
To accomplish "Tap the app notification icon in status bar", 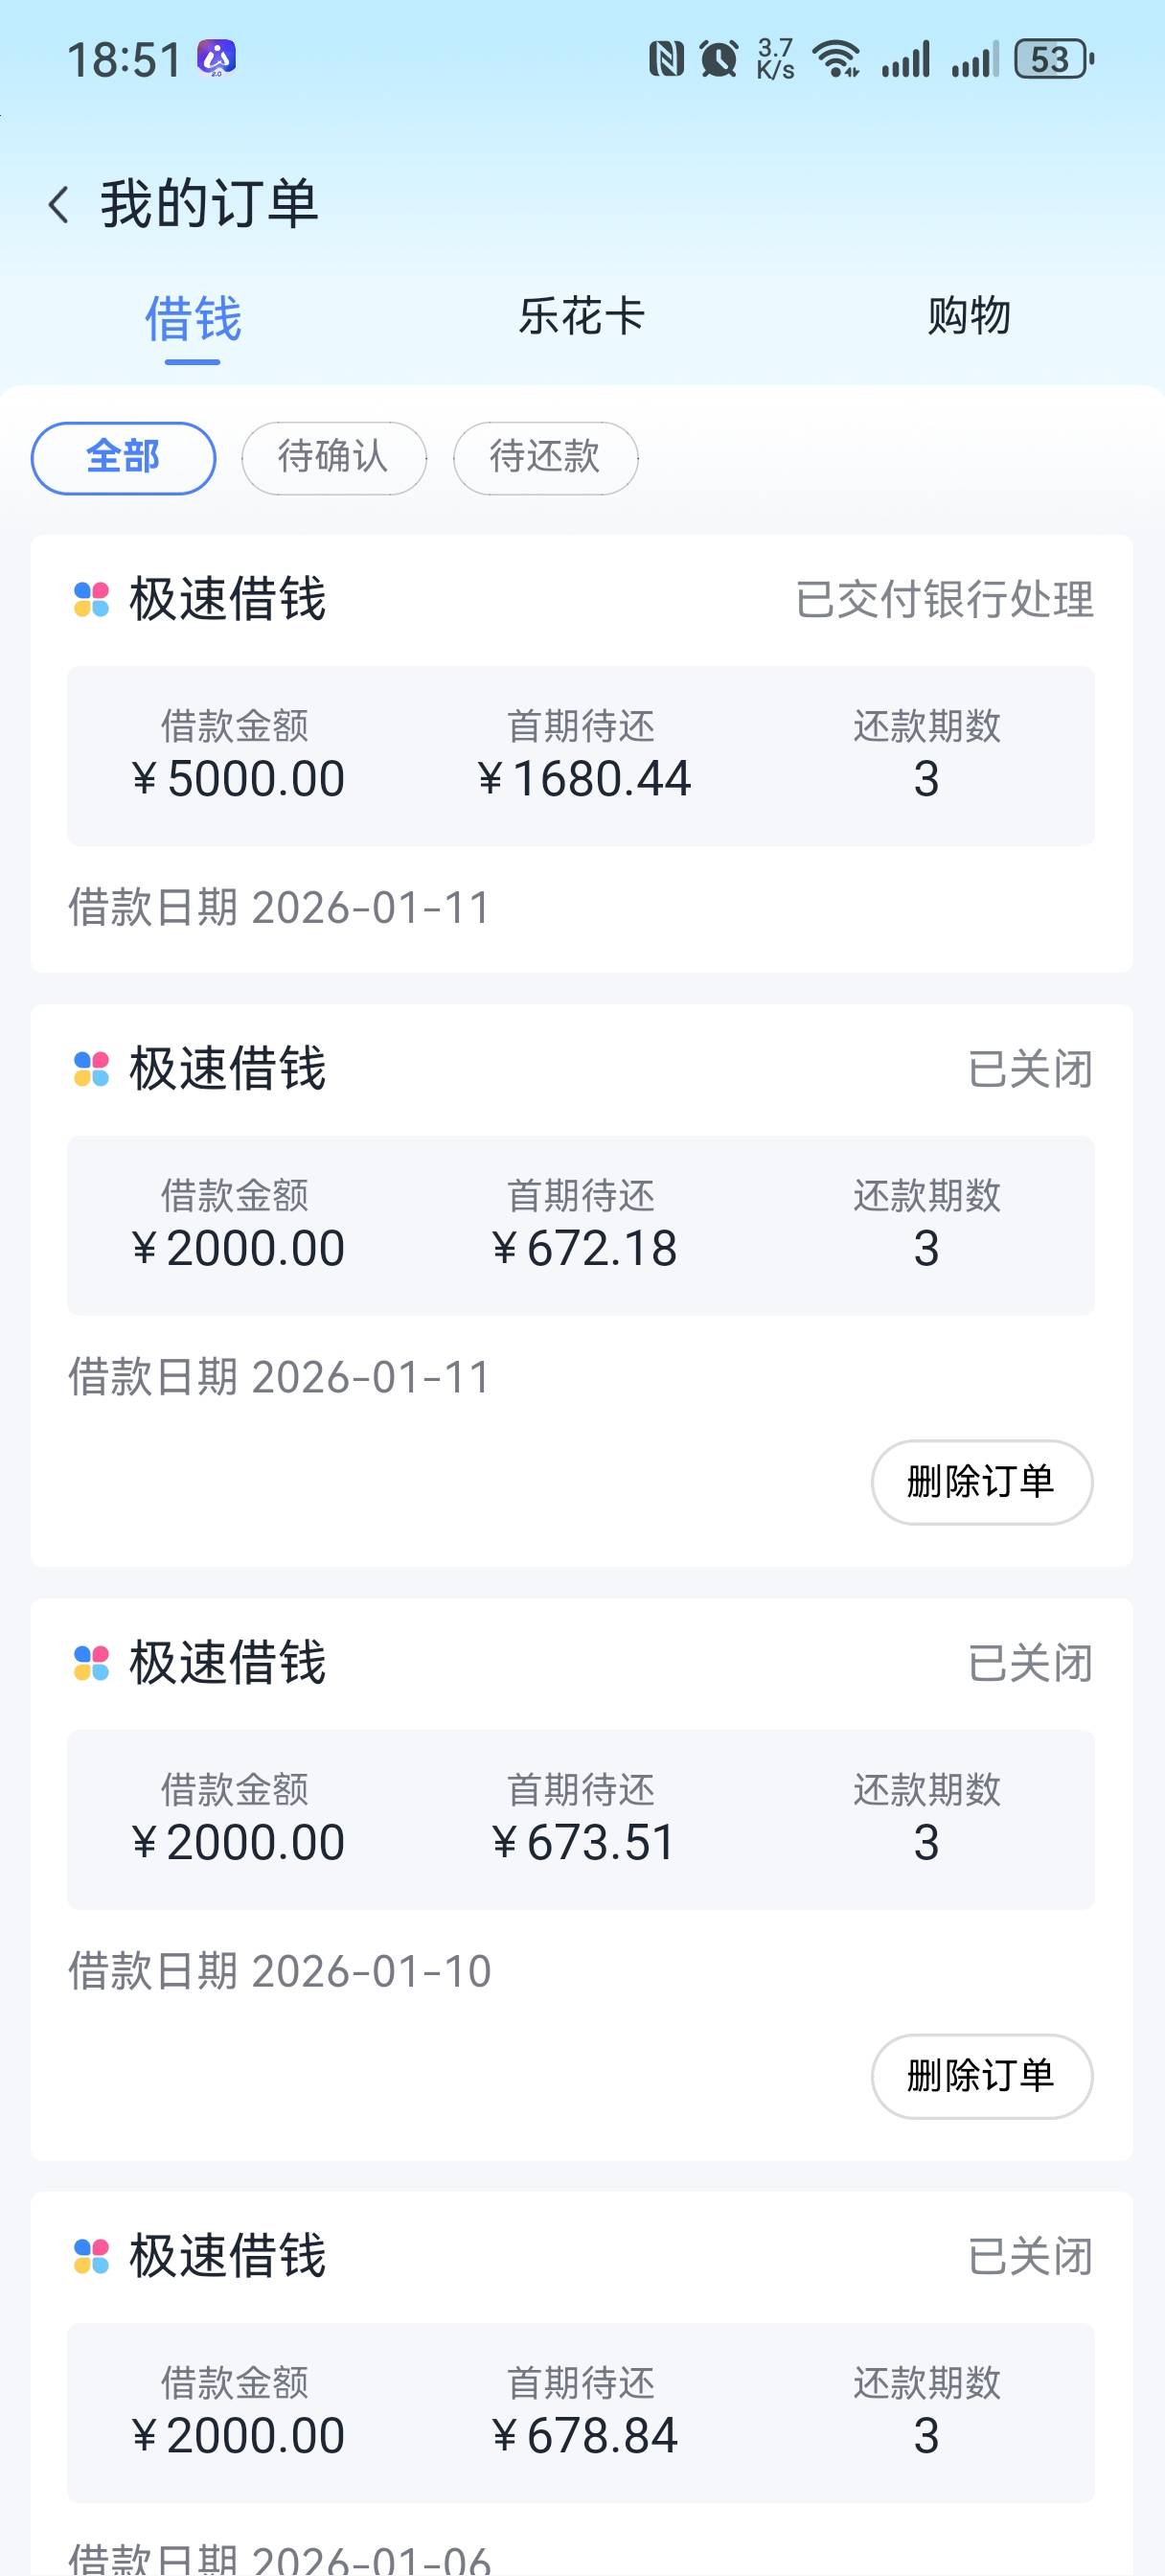I will point(216,58).
